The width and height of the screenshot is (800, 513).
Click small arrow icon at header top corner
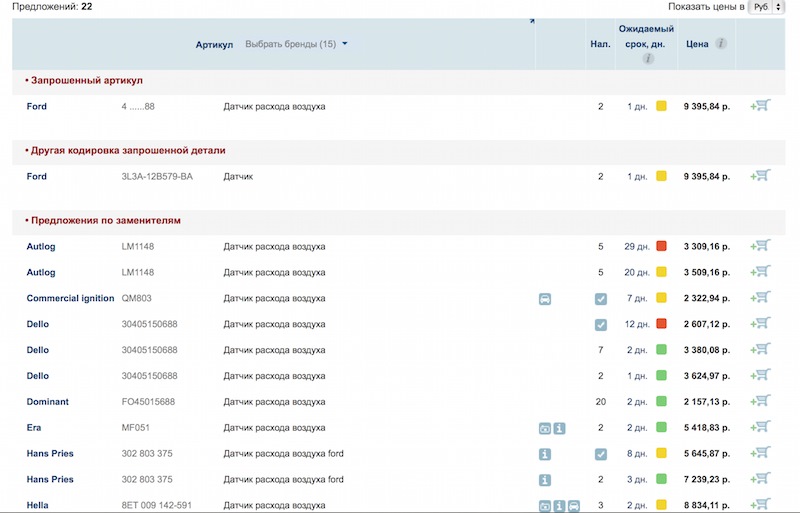(x=532, y=21)
